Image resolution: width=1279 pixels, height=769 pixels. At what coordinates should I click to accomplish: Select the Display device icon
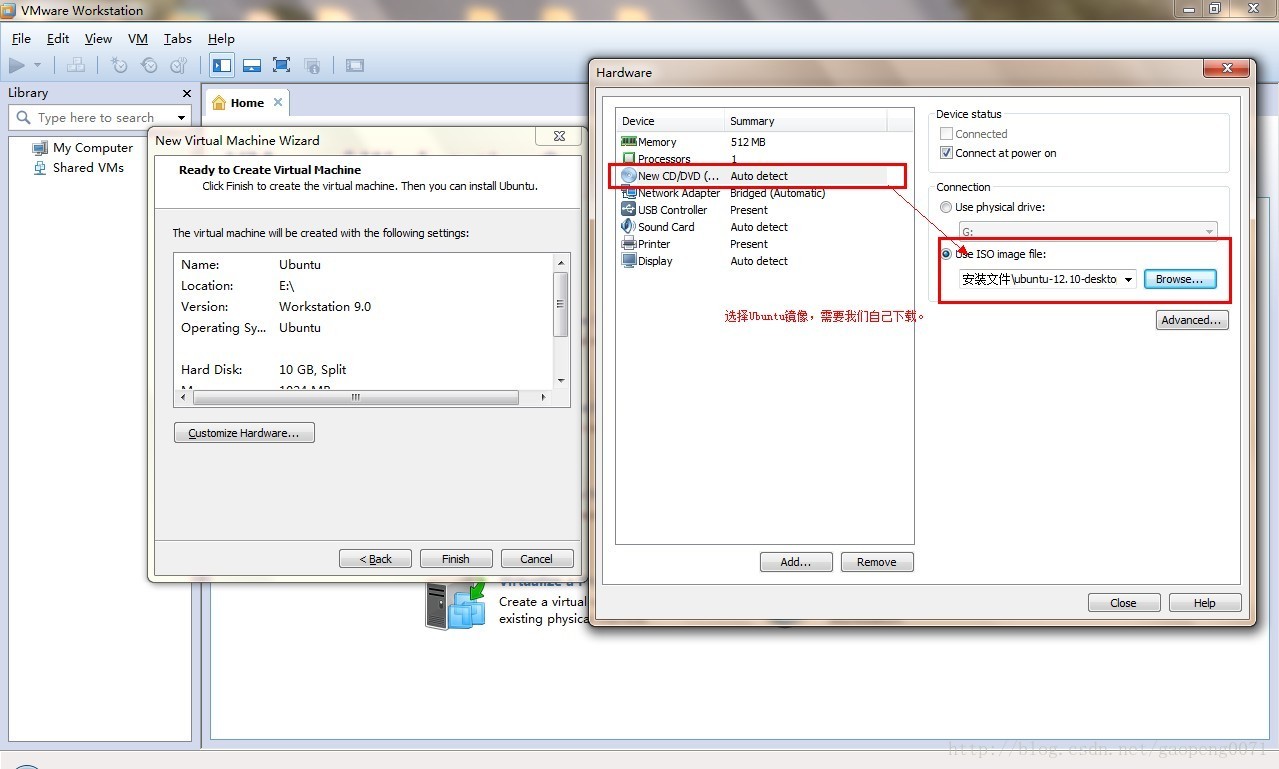point(628,261)
